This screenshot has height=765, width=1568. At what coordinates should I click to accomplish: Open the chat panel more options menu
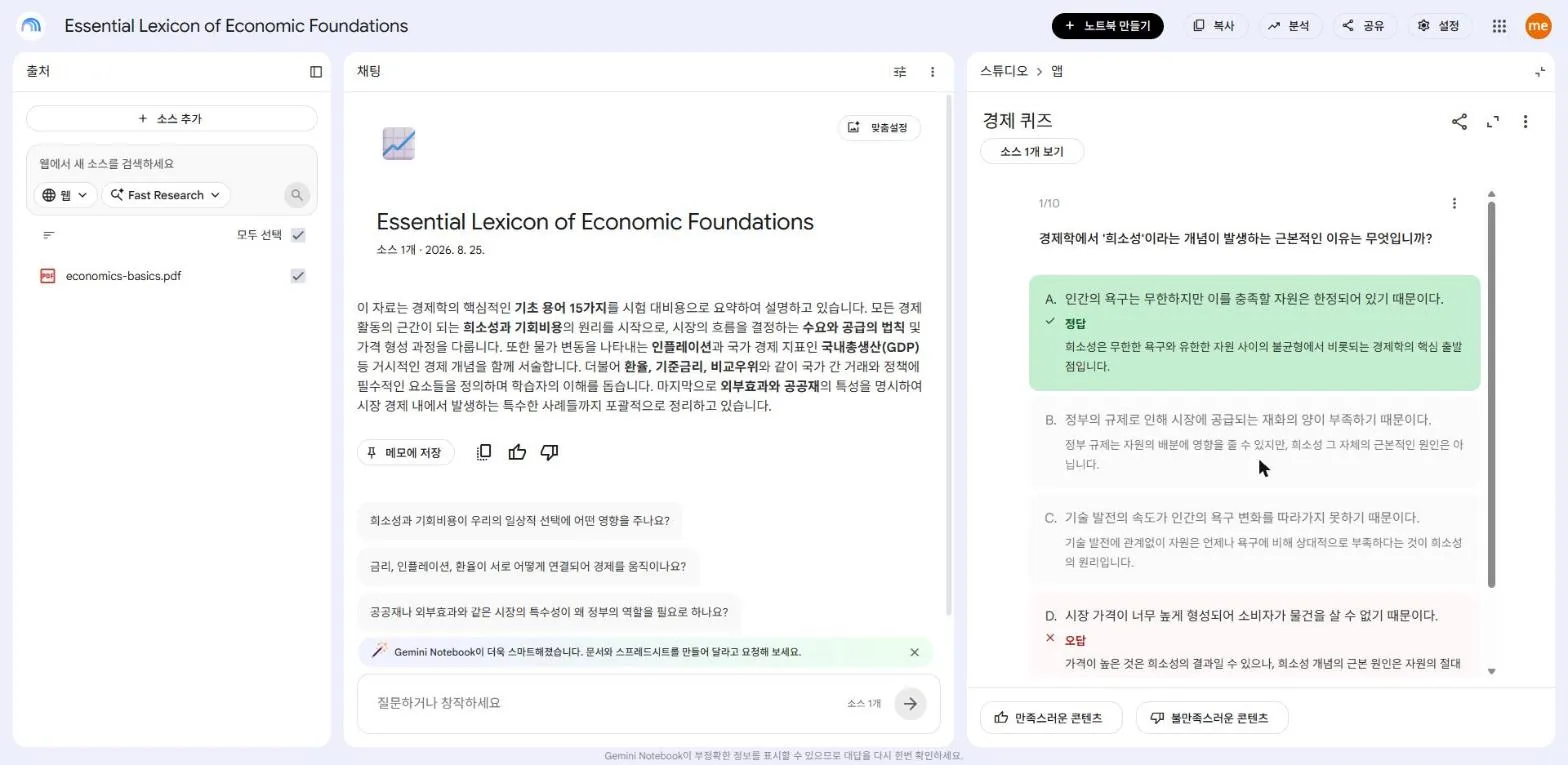932,72
